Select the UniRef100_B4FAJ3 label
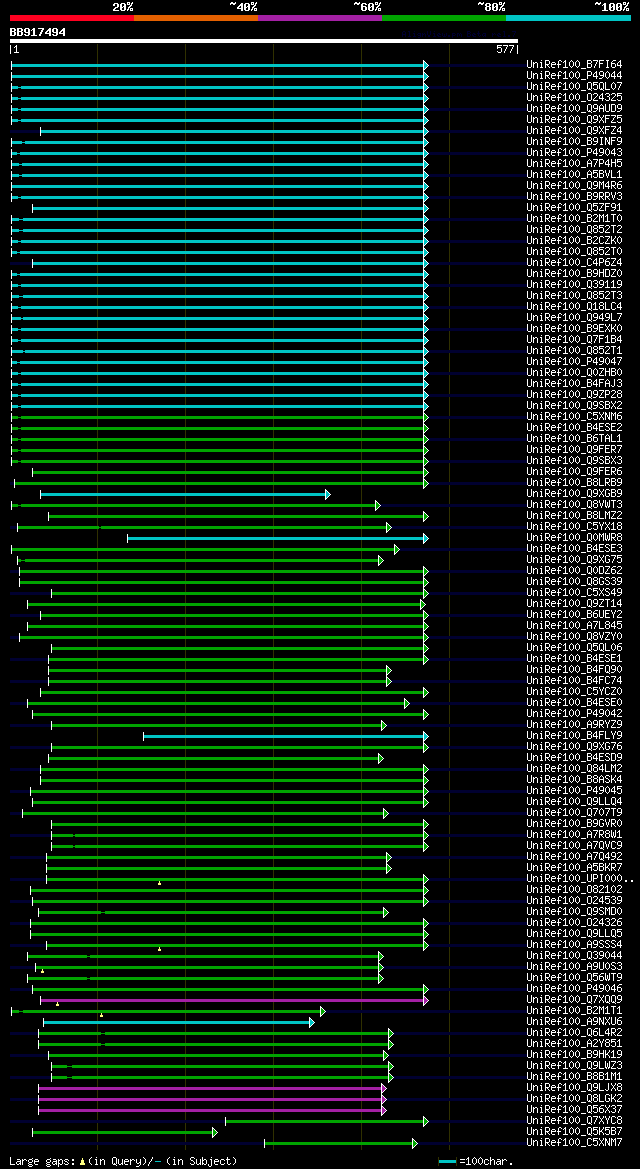The image size is (640, 1169). pos(574,383)
